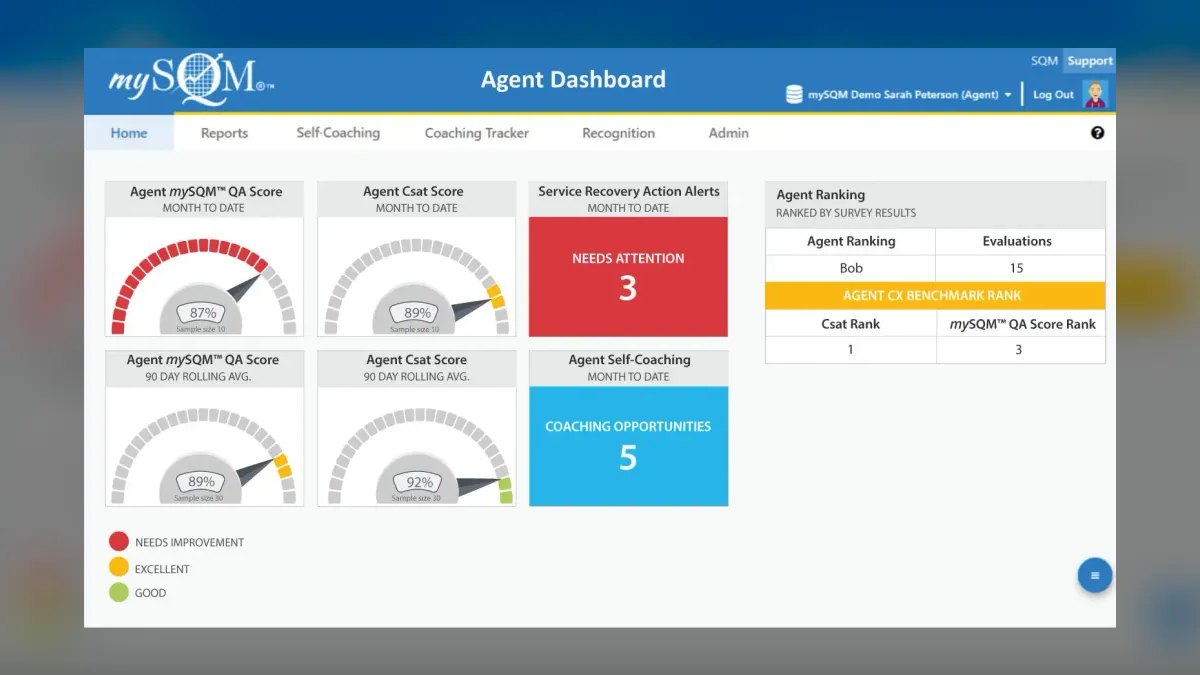Click the "Agent Dashboard" title
This screenshot has width=1200, height=675.
573,80
